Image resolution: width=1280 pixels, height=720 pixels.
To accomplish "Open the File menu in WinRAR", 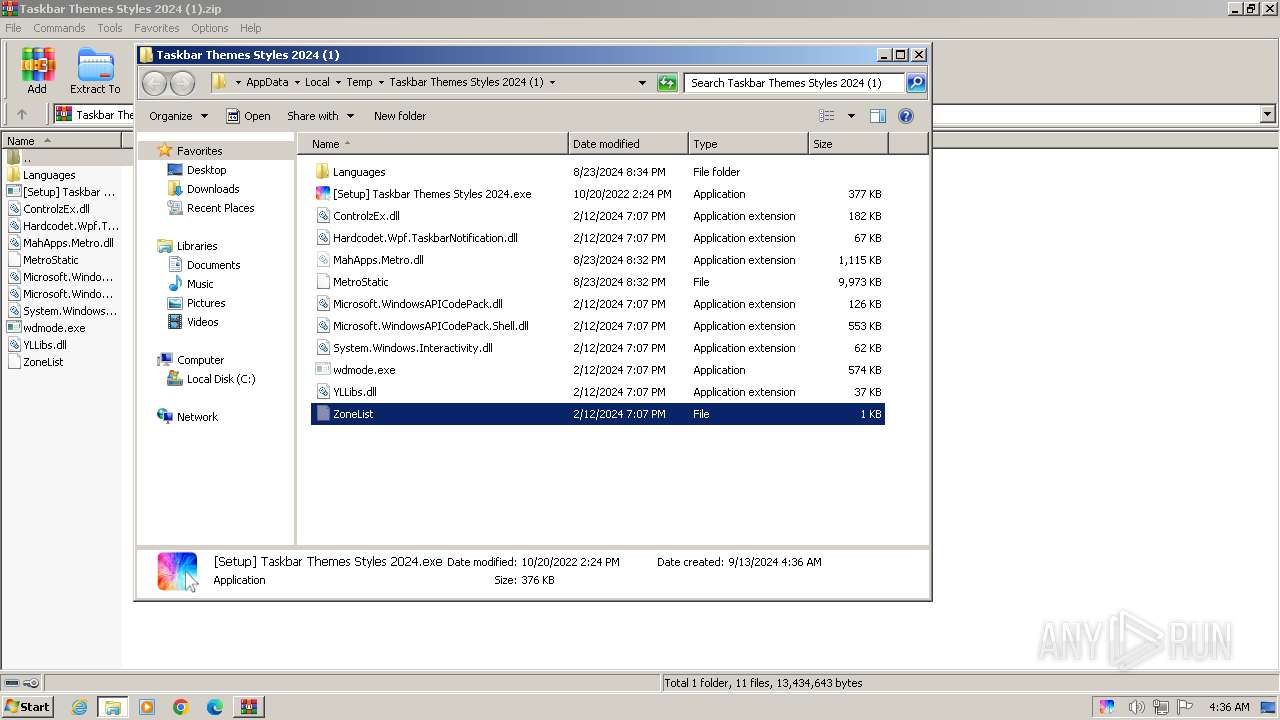I will tap(13, 28).
